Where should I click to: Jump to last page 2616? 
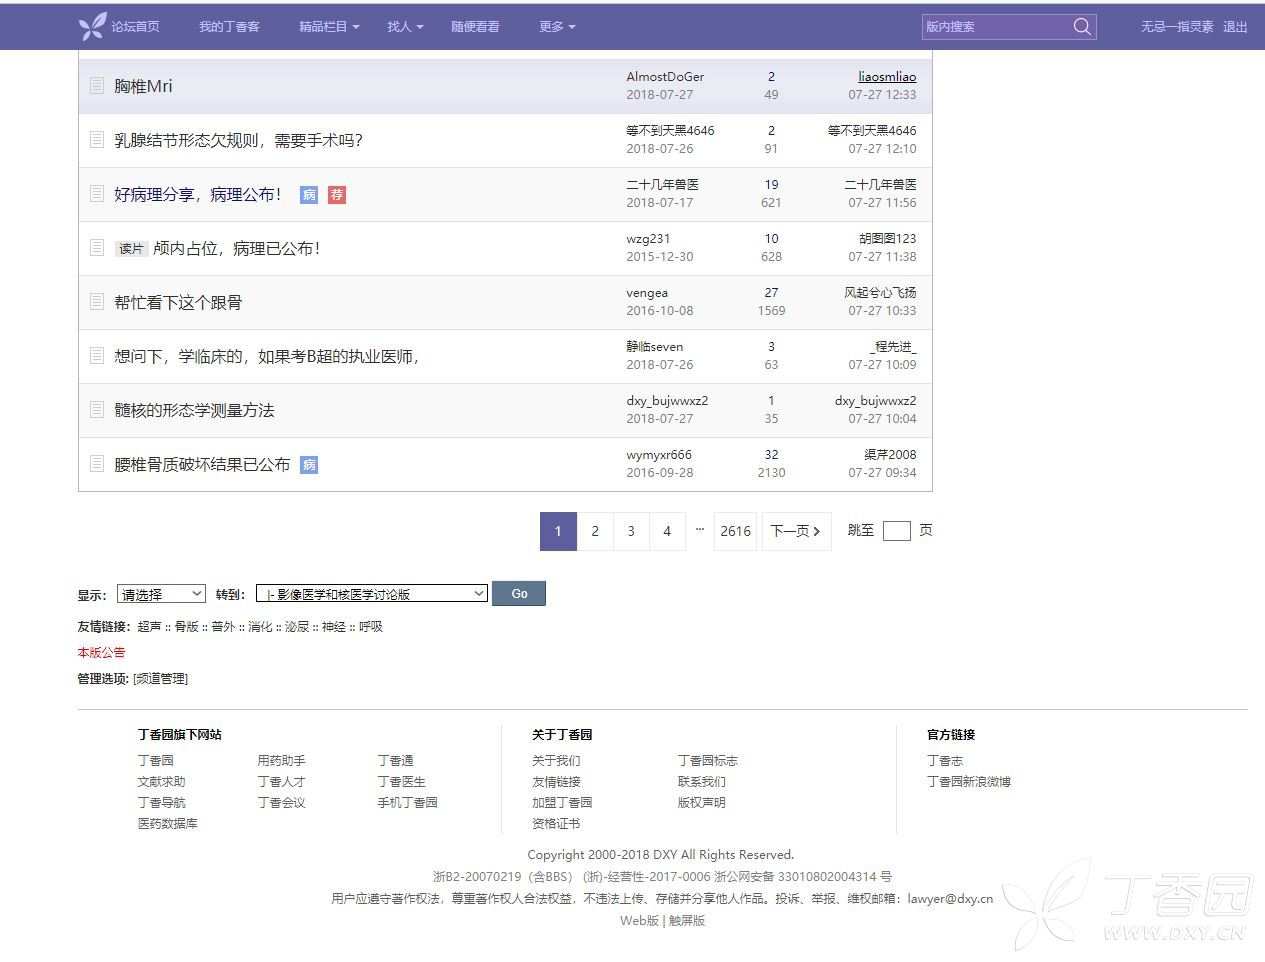[x=735, y=531]
